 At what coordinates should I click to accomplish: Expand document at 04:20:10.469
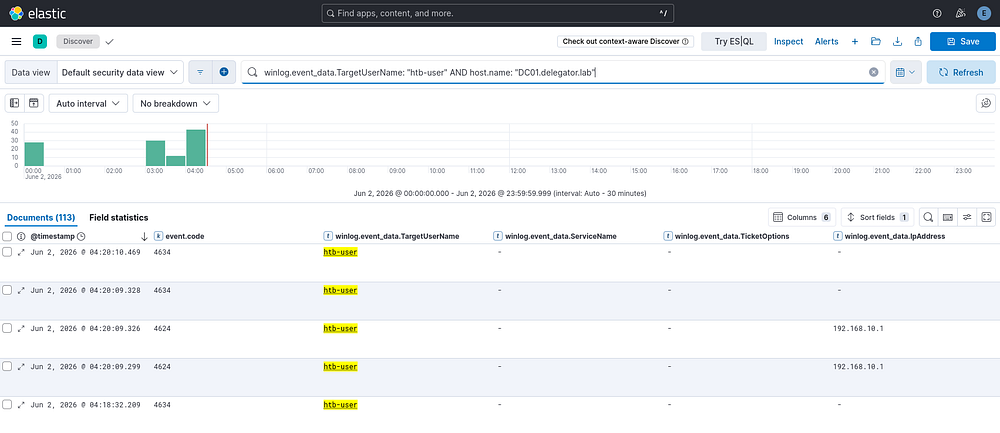[x=21, y=252]
